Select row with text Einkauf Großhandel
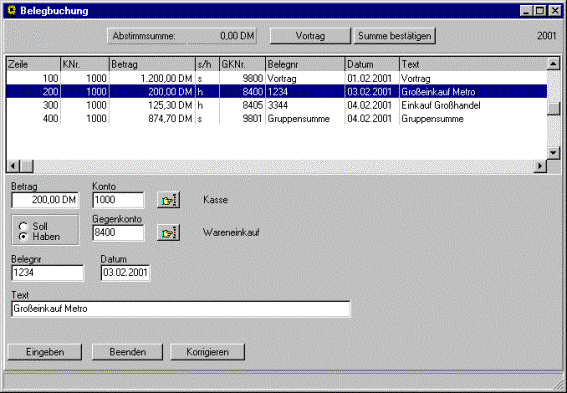Viewport: 567px width, 393px height. [277, 105]
